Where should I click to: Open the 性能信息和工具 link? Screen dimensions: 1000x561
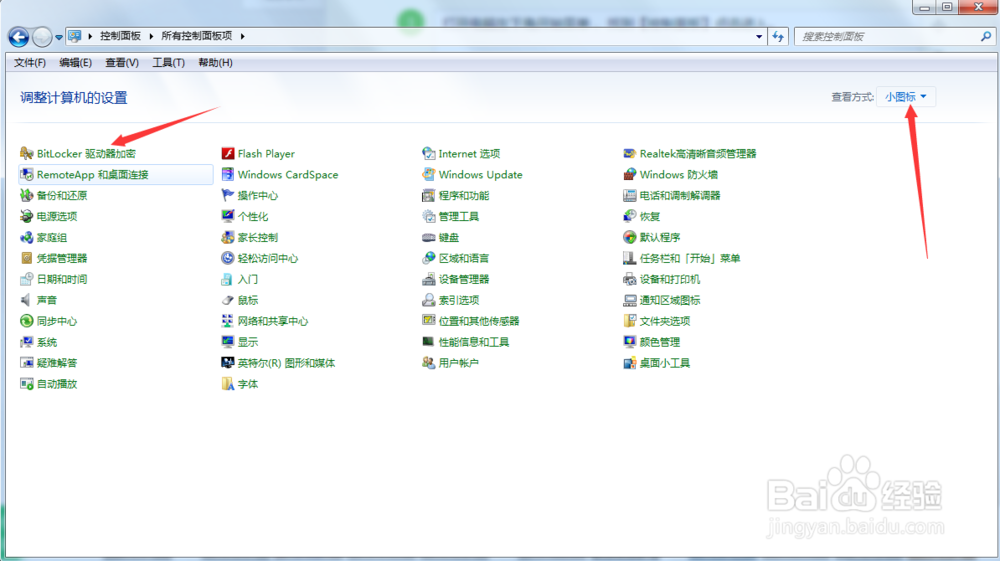tap(474, 342)
